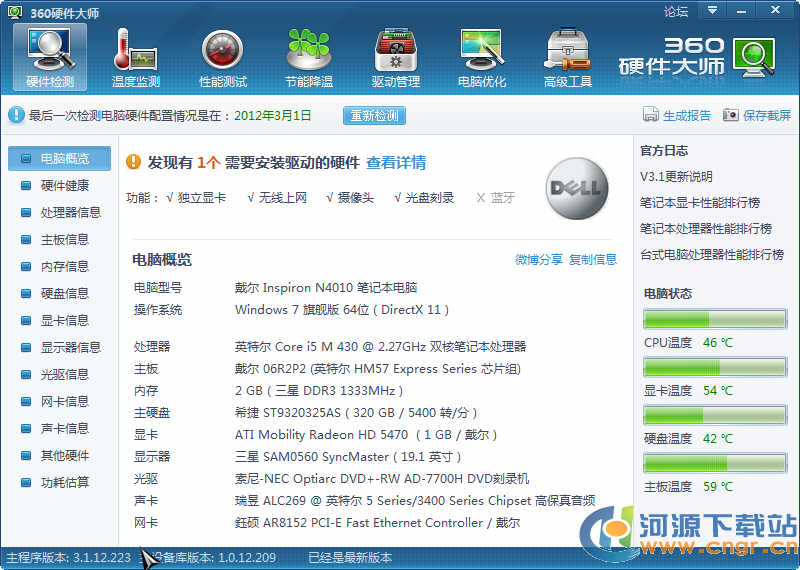The image size is (800, 570).
Task: Open the 驱动管理 driver management icon
Action: (395, 50)
